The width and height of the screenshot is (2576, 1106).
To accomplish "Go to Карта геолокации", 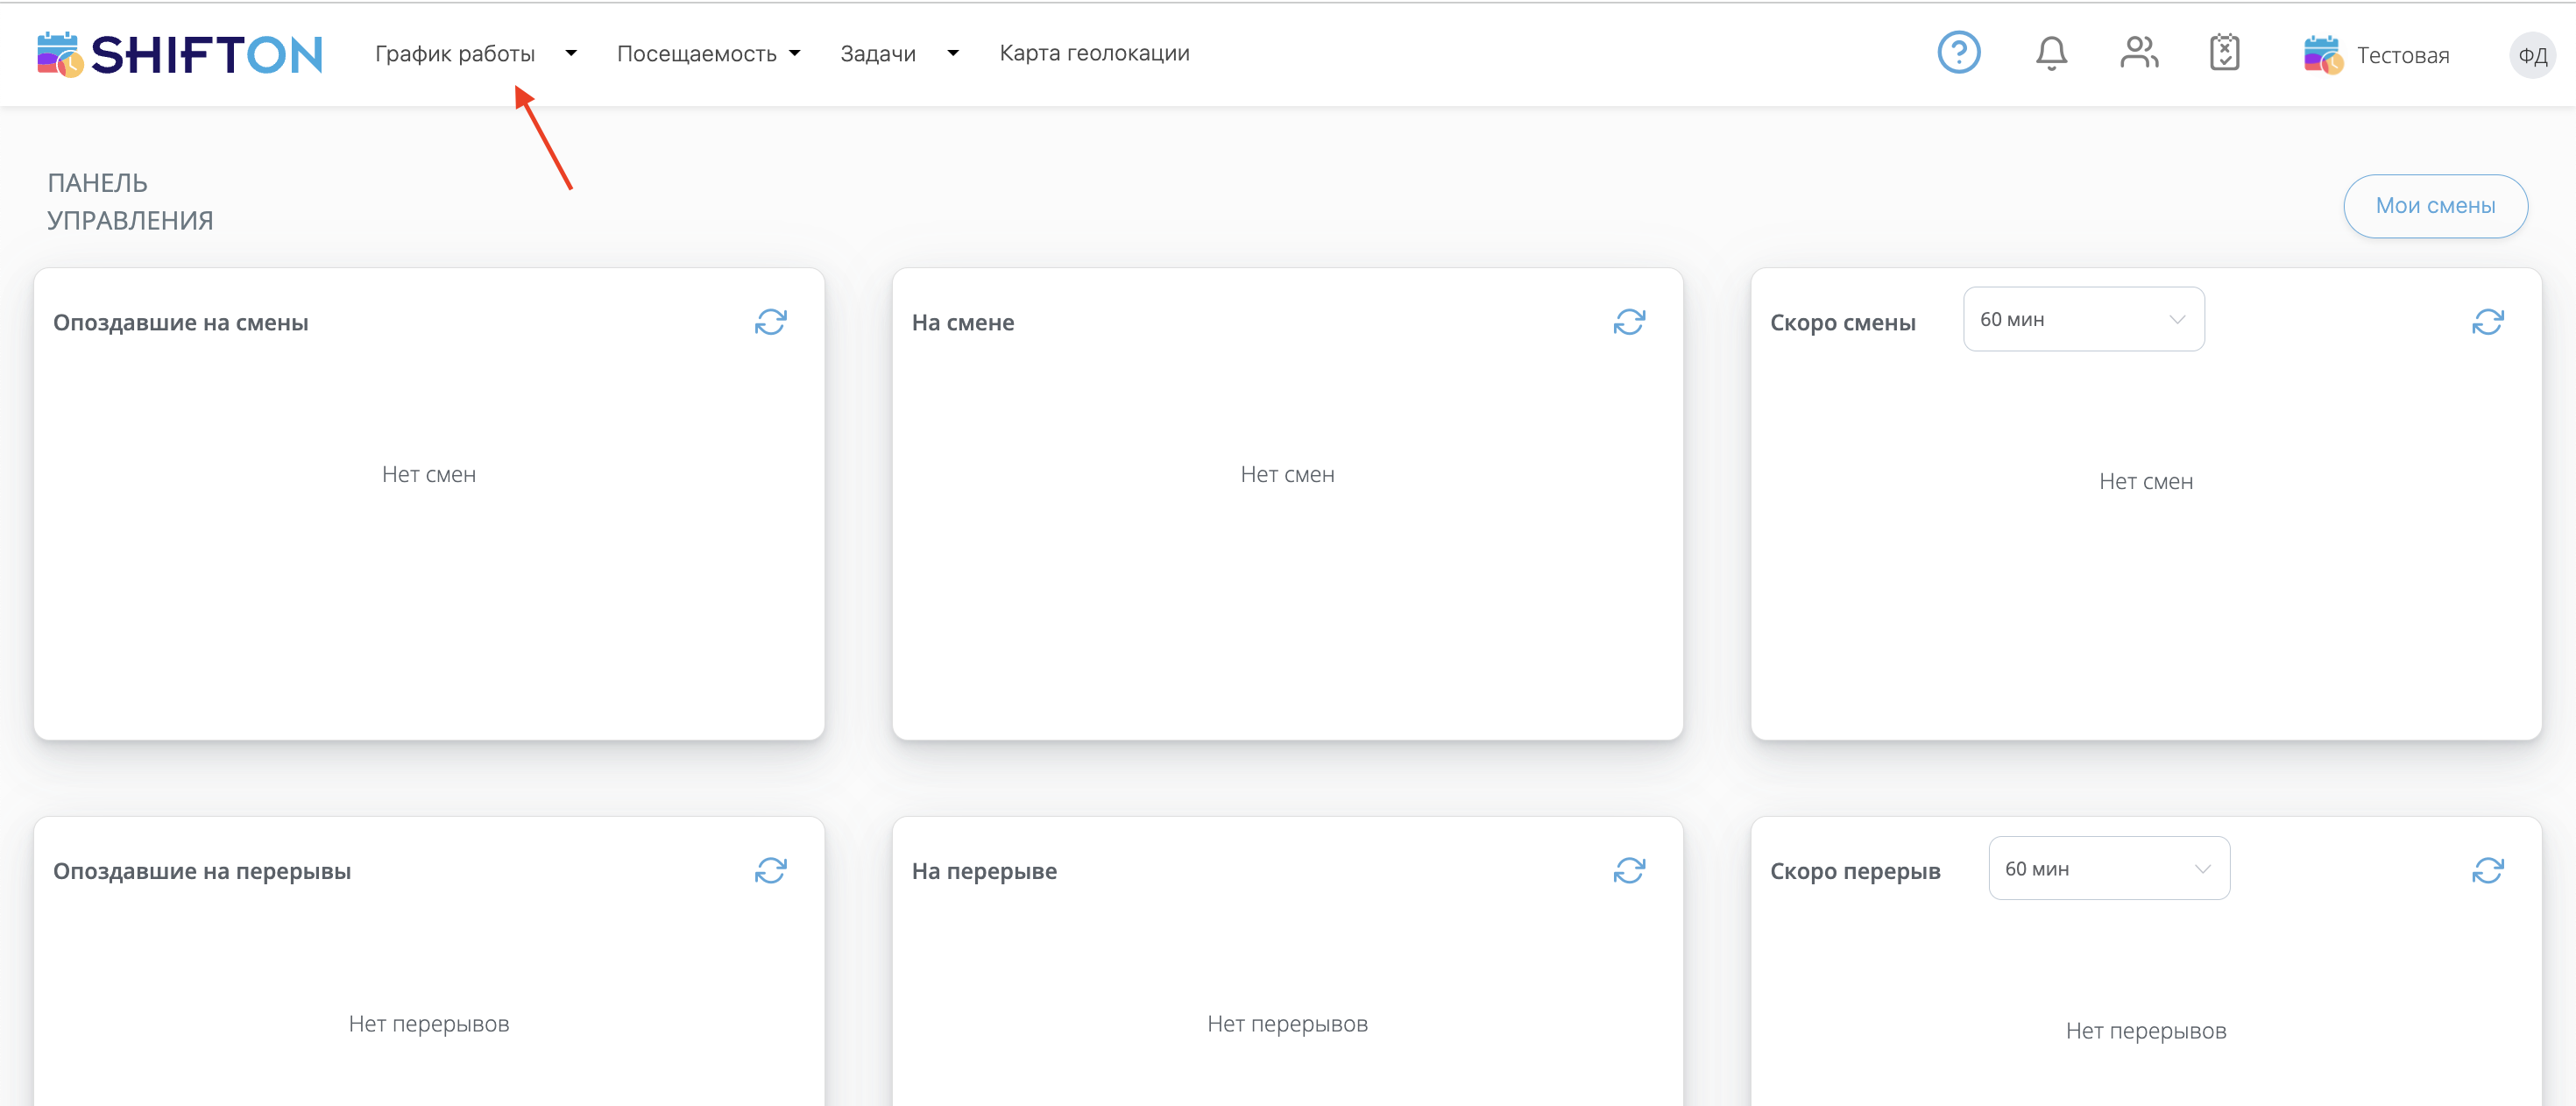I will tap(1094, 53).
